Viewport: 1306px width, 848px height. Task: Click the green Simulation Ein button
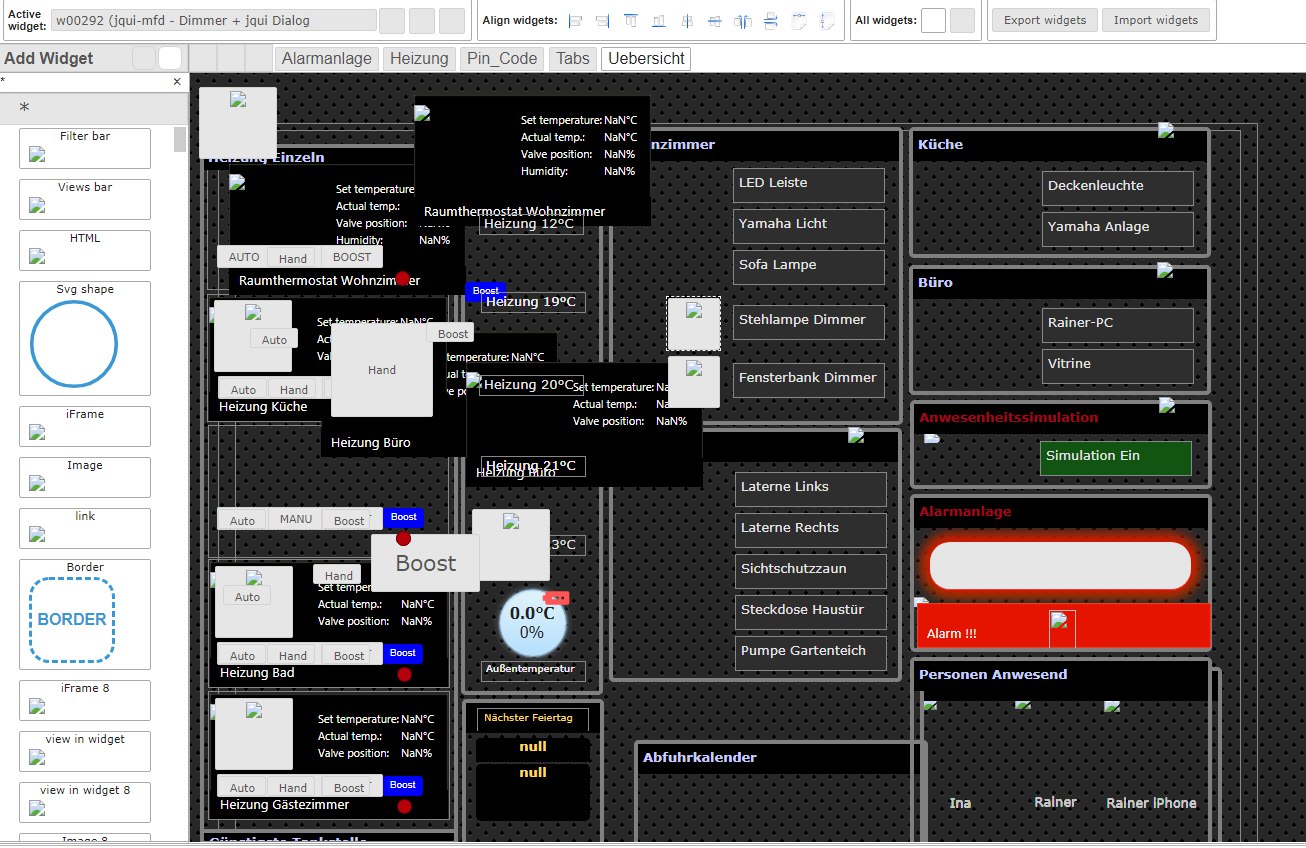coord(1116,458)
